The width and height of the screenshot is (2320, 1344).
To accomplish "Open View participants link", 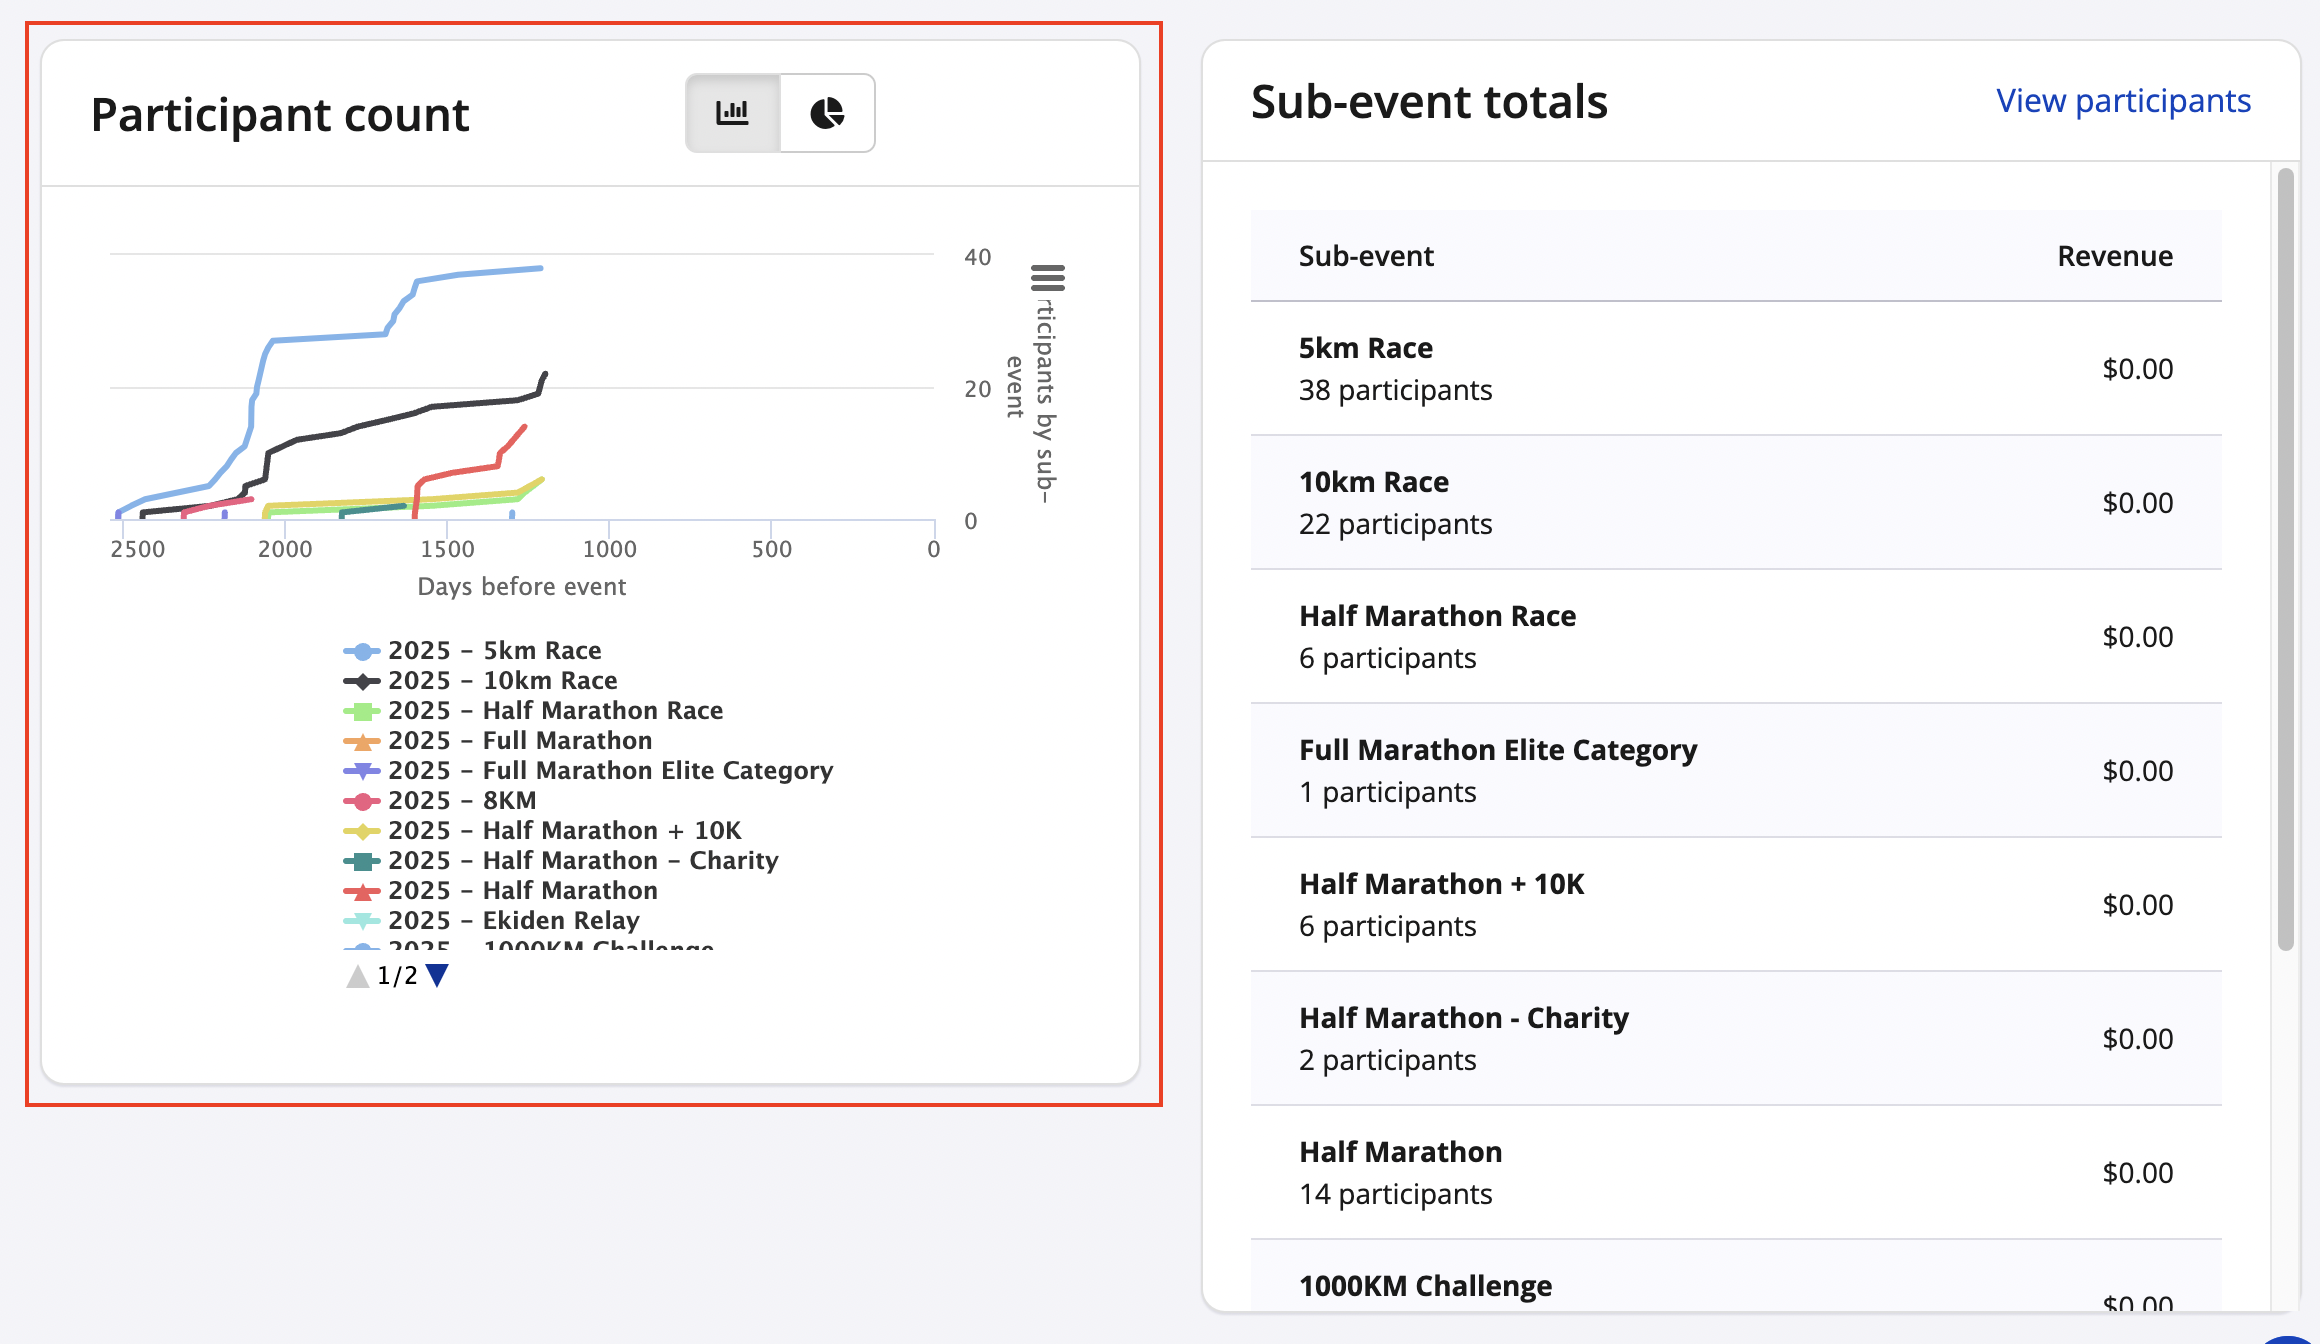I will click(2123, 101).
